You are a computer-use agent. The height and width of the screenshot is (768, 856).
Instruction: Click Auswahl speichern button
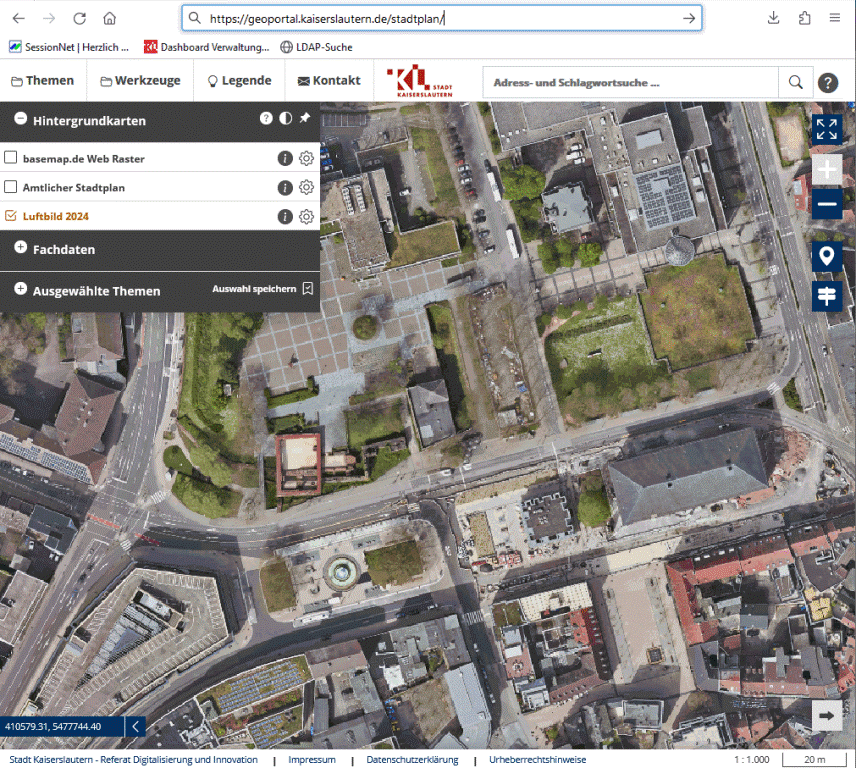click(263, 289)
